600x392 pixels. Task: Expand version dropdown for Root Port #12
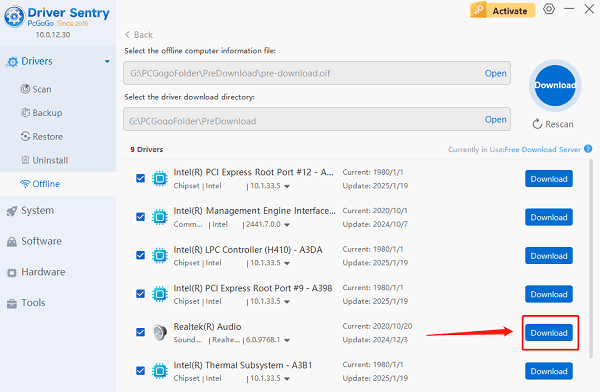287,186
